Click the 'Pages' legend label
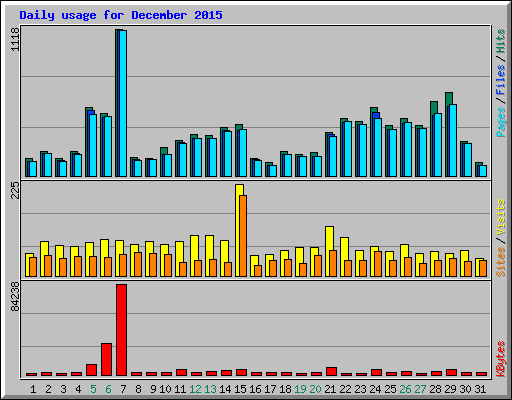 tap(501, 122)
